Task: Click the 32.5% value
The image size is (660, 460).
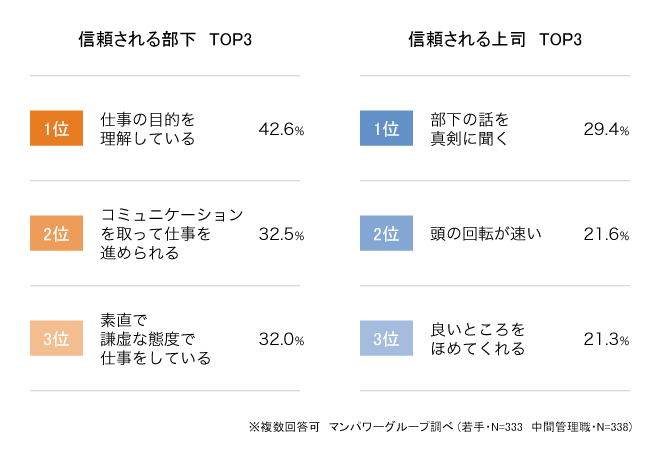Action: 281,235
